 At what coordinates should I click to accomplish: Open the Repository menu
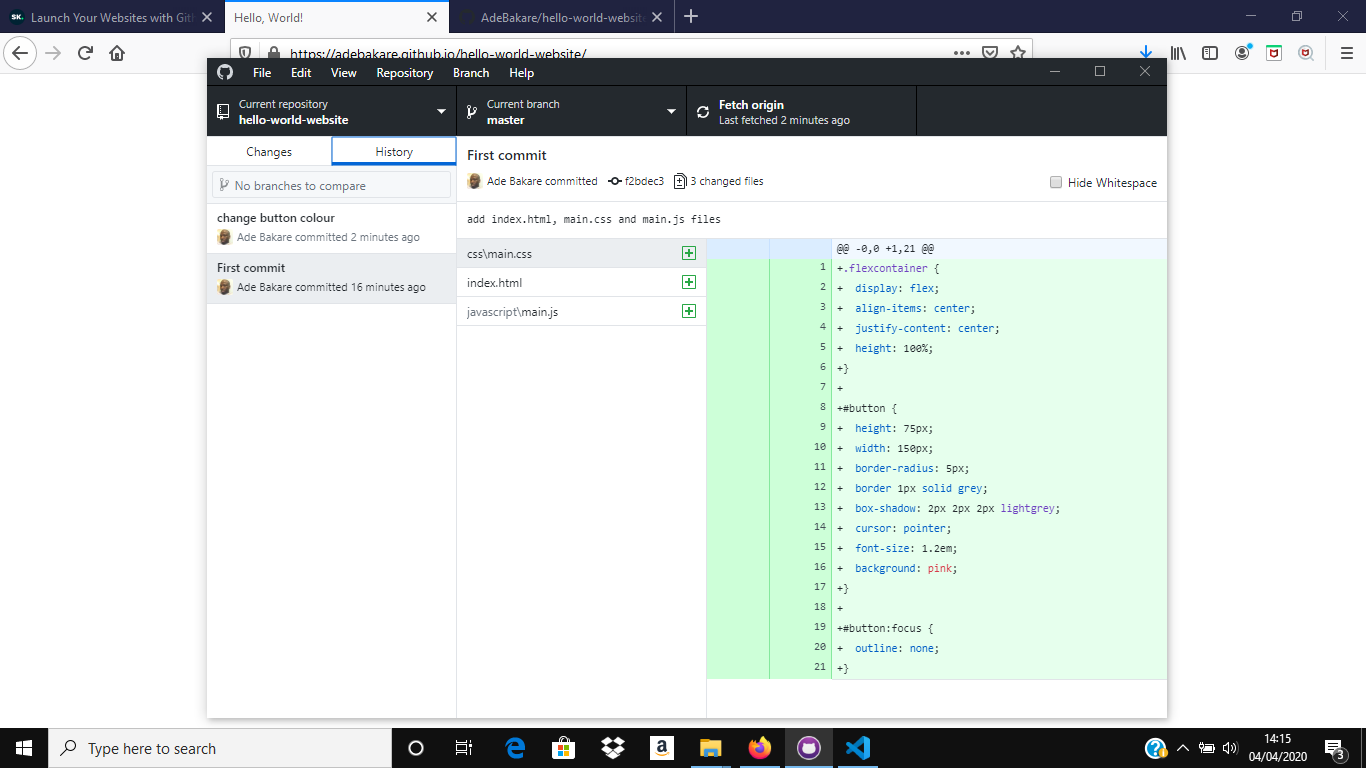(x=405, y=73)
